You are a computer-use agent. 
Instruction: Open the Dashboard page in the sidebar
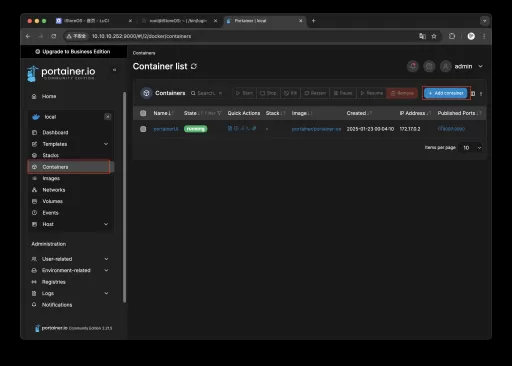(55, 132)
